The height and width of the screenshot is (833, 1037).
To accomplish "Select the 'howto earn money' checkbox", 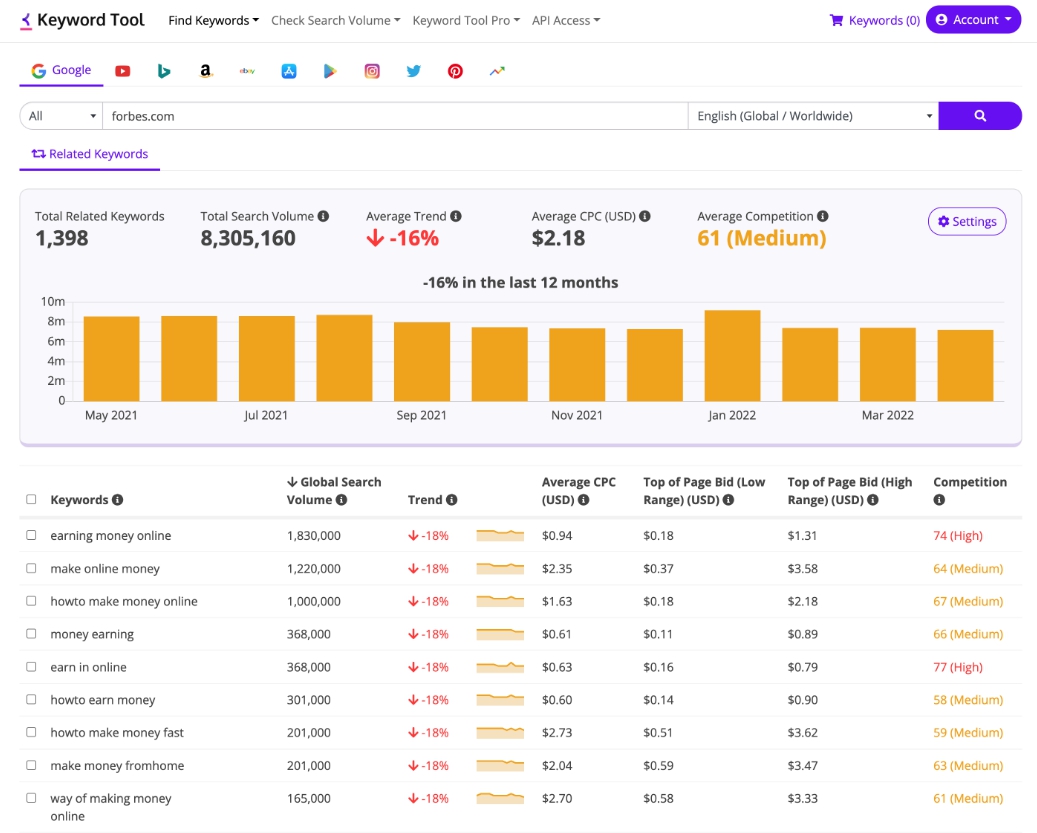I will [x=31, y=699].
